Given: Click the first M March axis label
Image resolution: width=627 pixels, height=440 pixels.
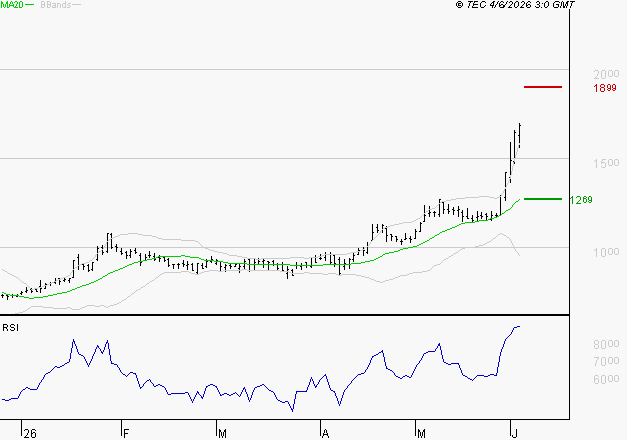Looking at the screenshot, I should (x=222, y=434).
